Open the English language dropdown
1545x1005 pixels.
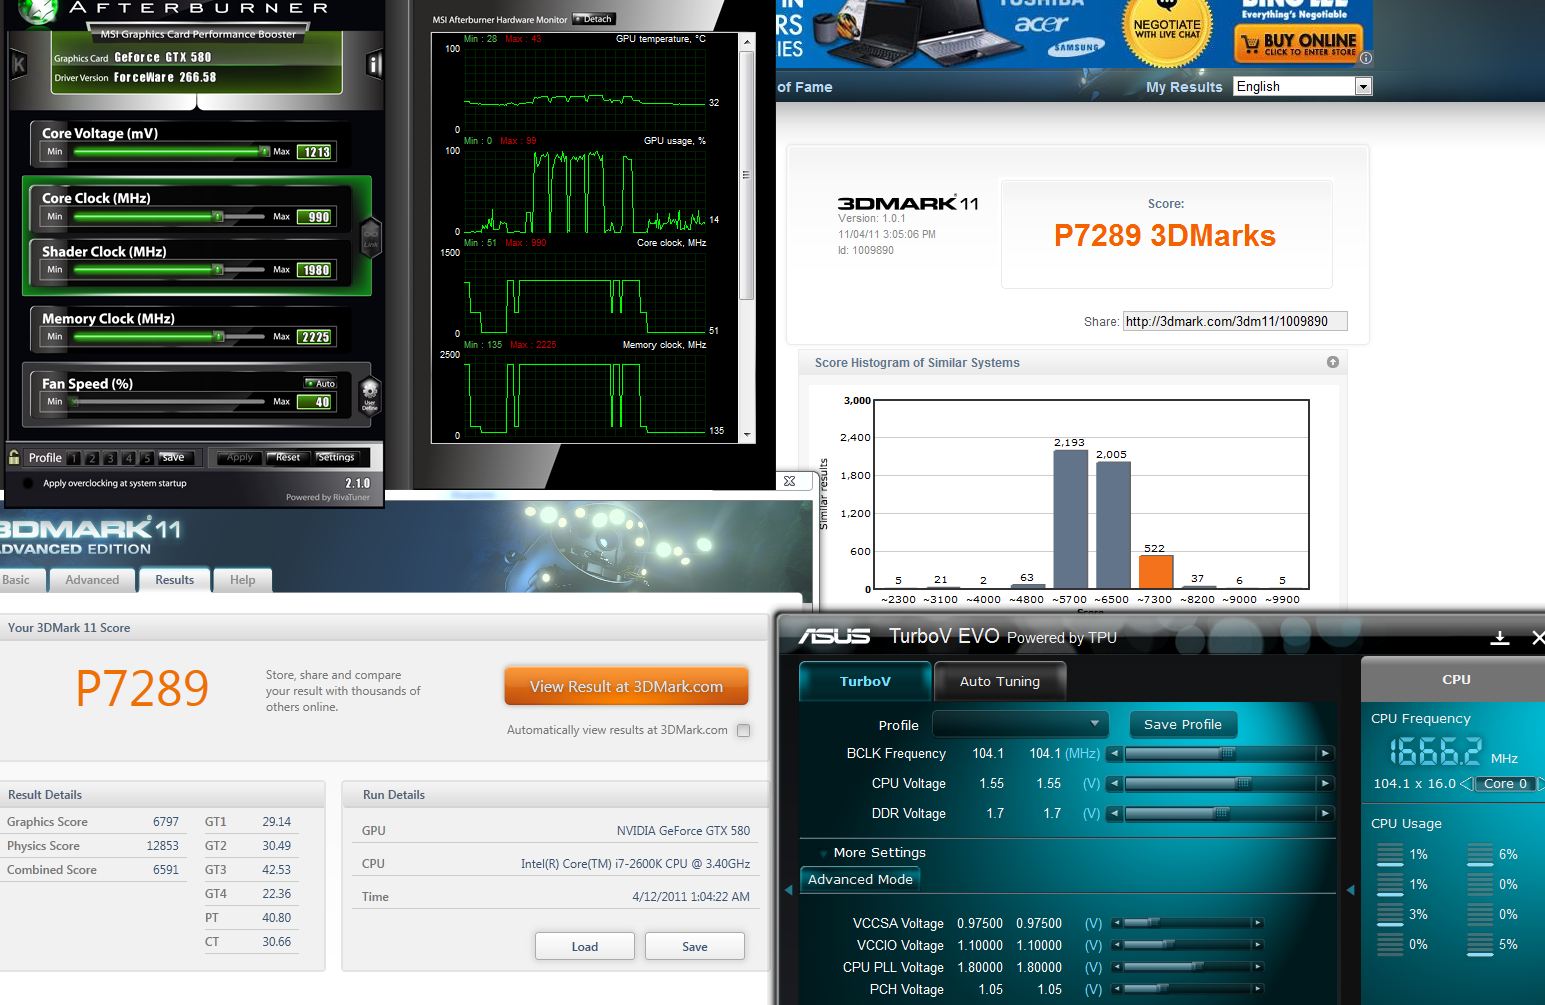point(1302,87)
